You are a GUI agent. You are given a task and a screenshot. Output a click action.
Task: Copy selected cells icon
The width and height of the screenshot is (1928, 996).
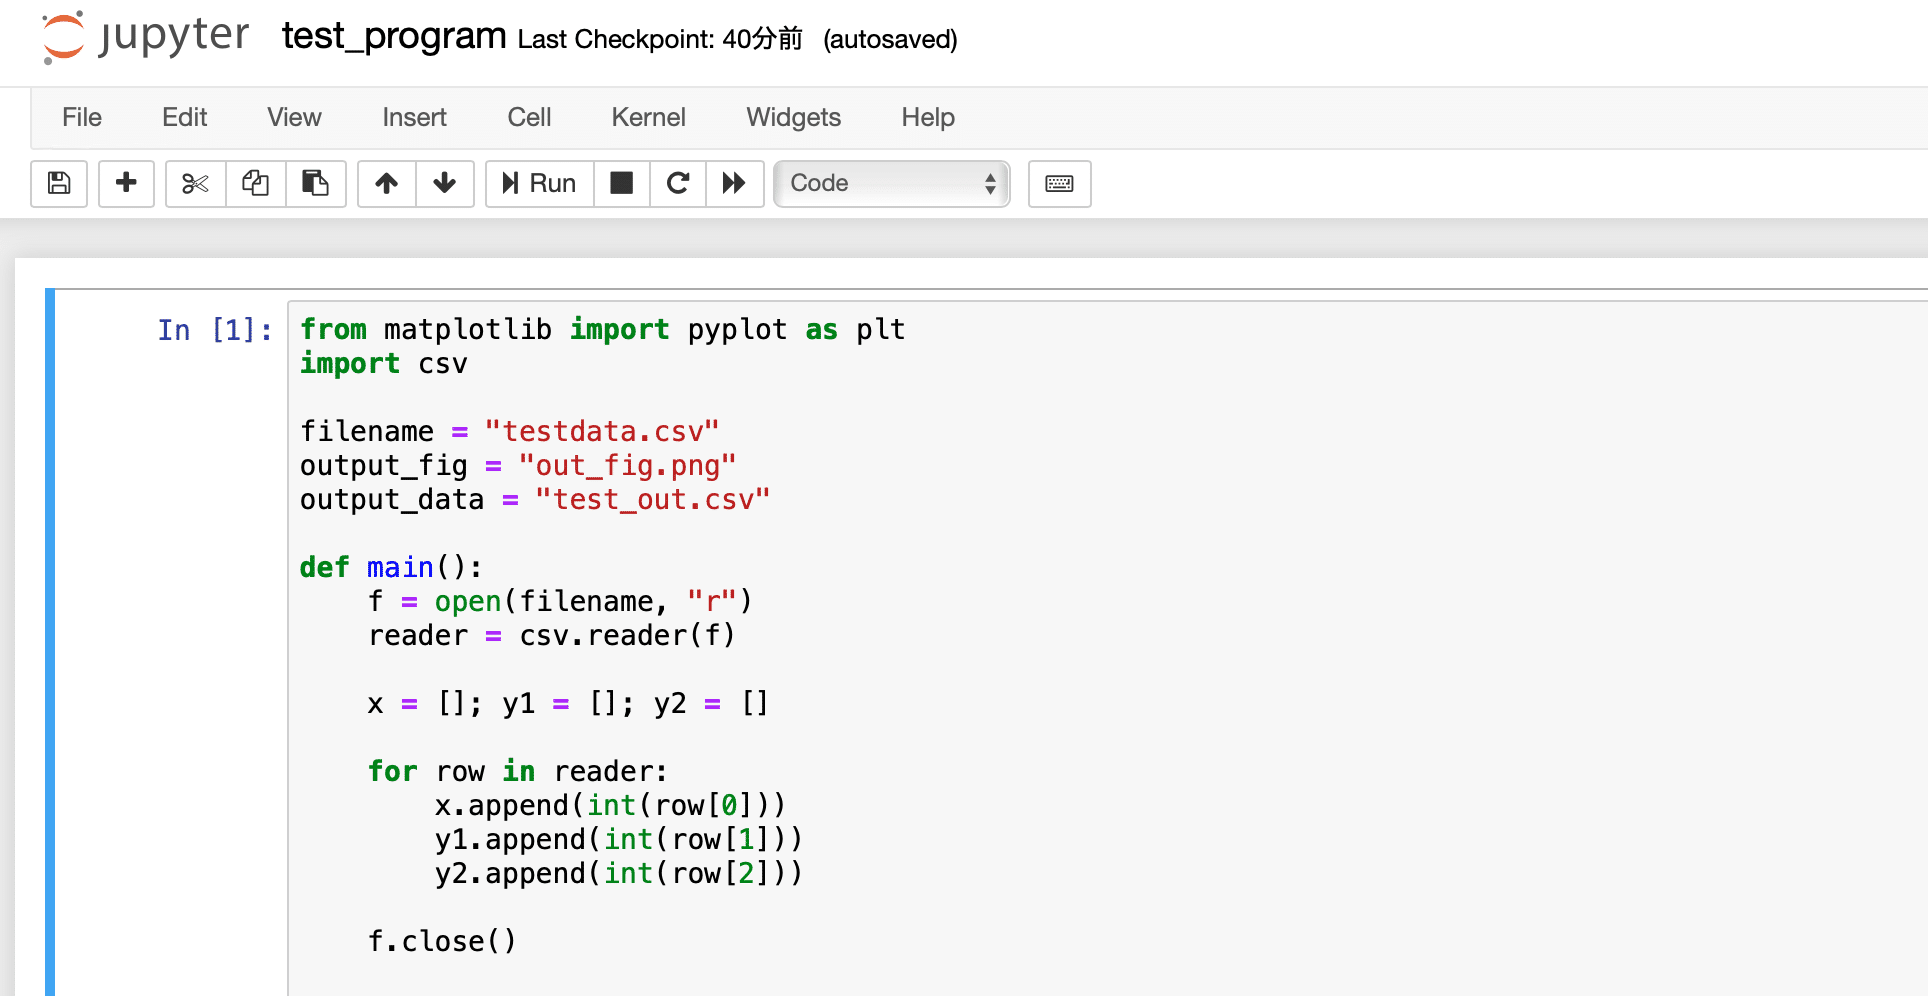(256, 183)
